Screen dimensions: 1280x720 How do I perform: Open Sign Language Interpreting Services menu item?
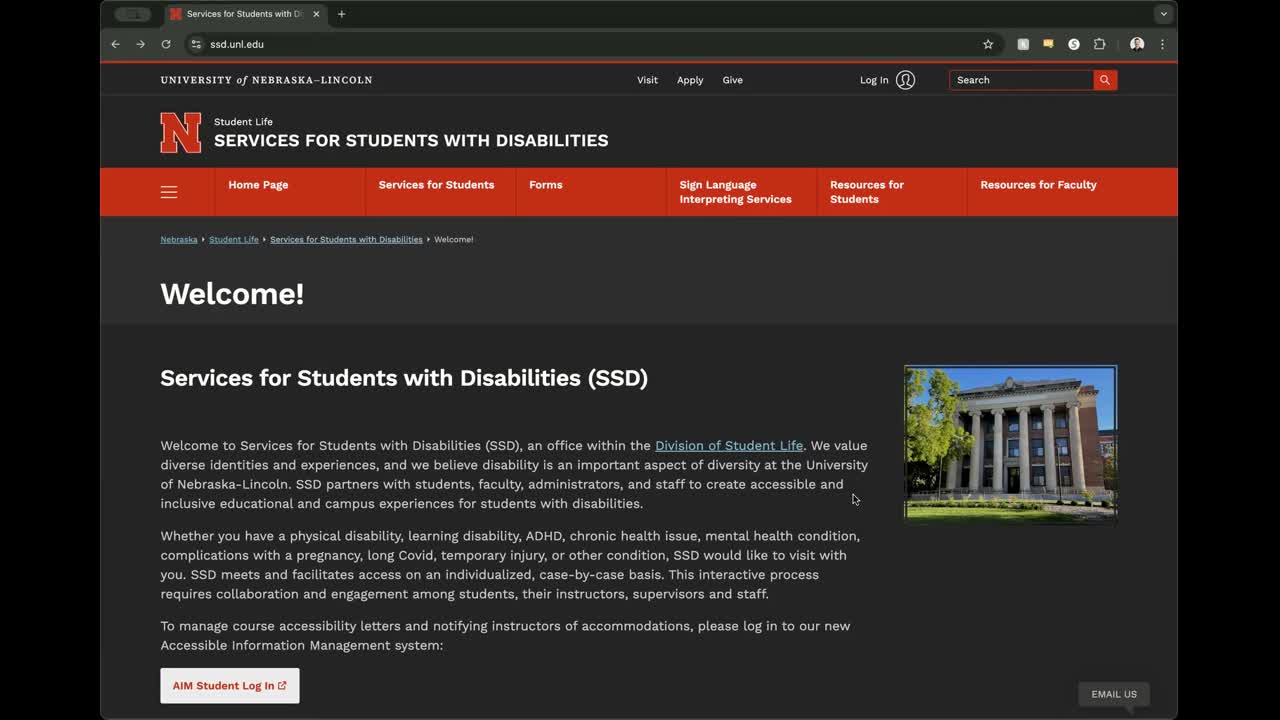click(x=735, y=192)
